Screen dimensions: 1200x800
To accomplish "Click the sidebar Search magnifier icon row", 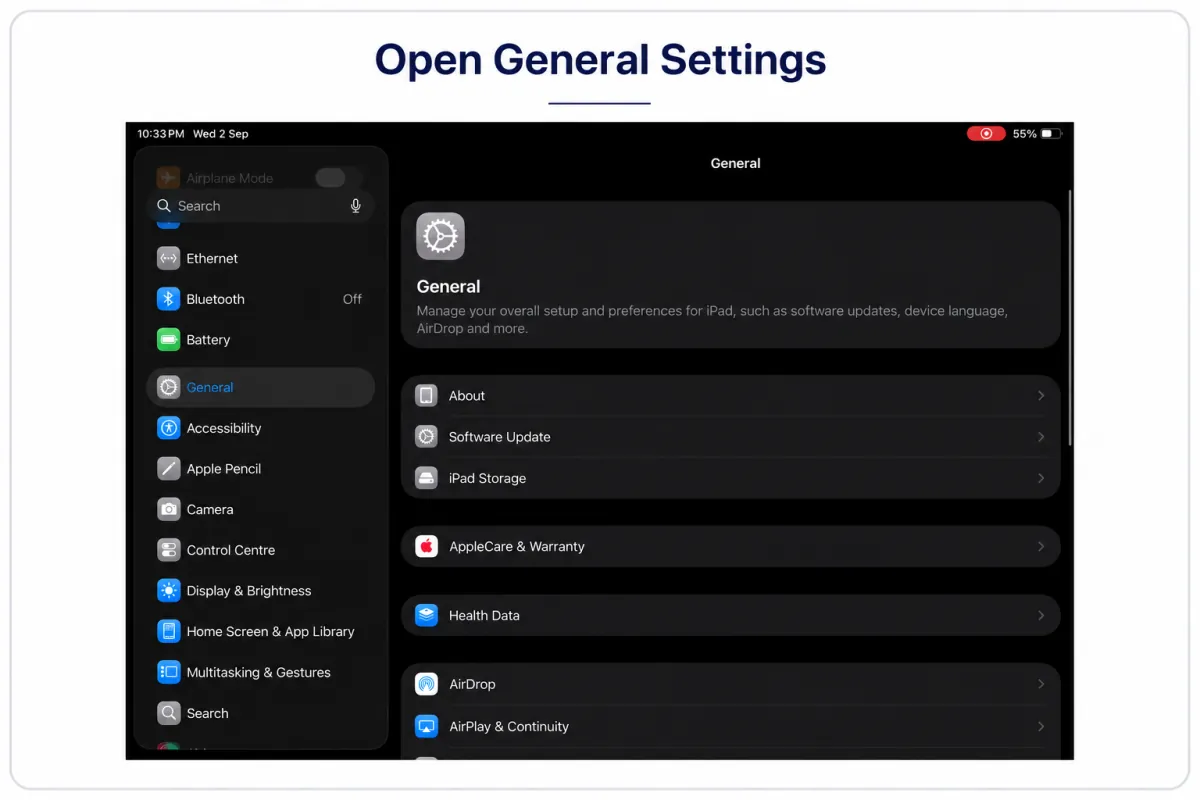I will click(168, 713).
